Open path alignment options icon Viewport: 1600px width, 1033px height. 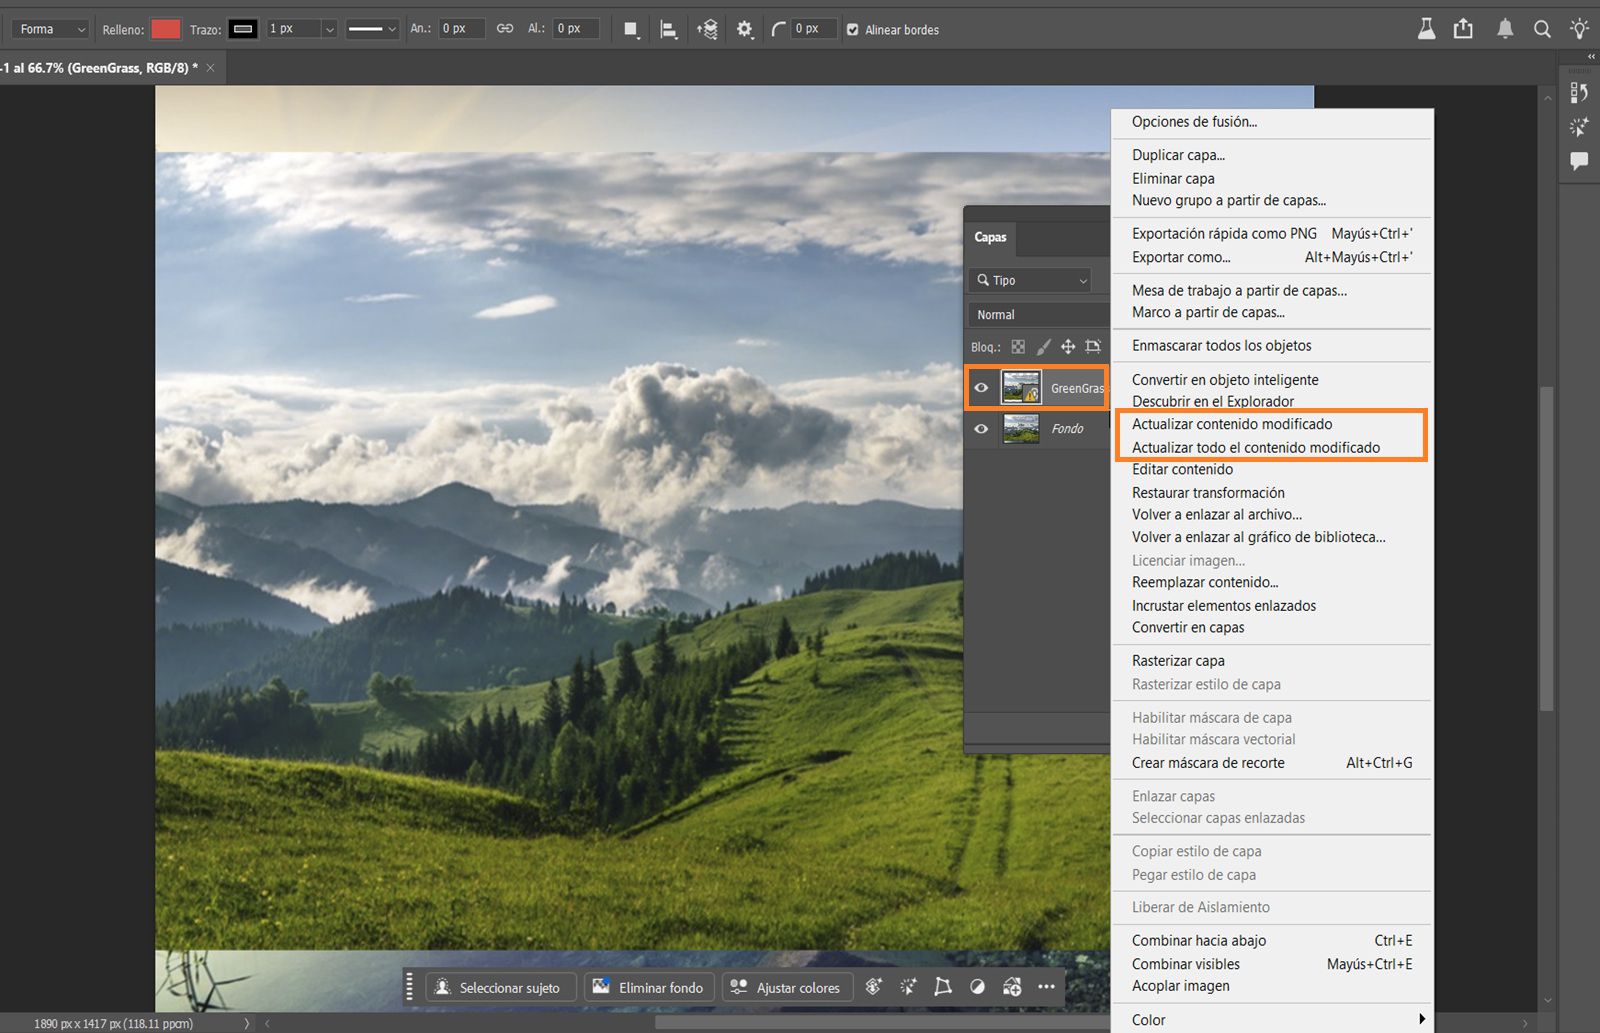[669, 30]
